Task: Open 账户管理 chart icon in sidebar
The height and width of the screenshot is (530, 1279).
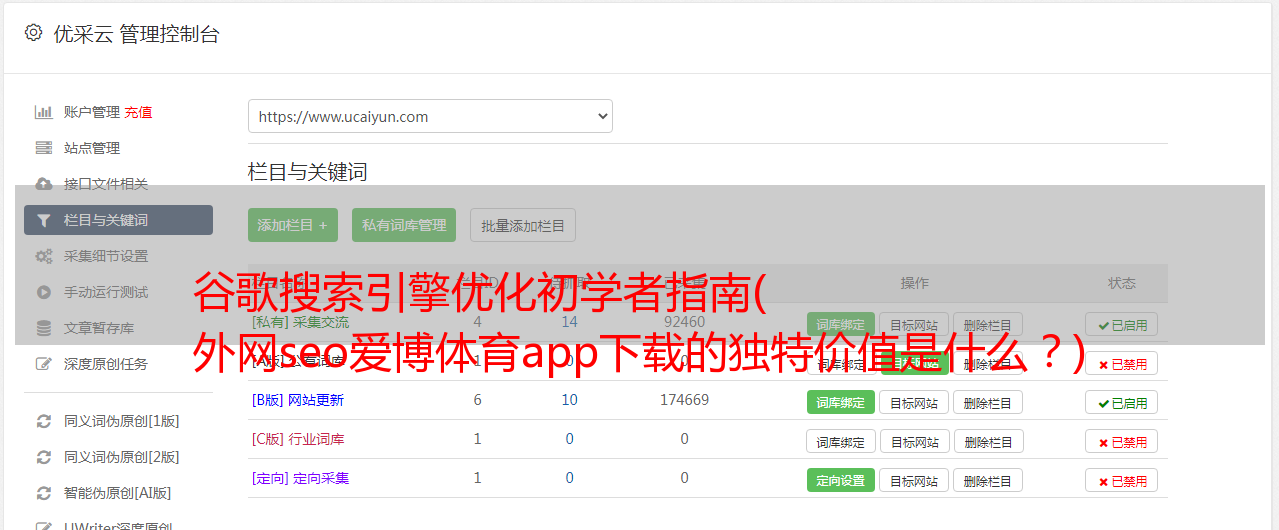Action: coord(43,112)
